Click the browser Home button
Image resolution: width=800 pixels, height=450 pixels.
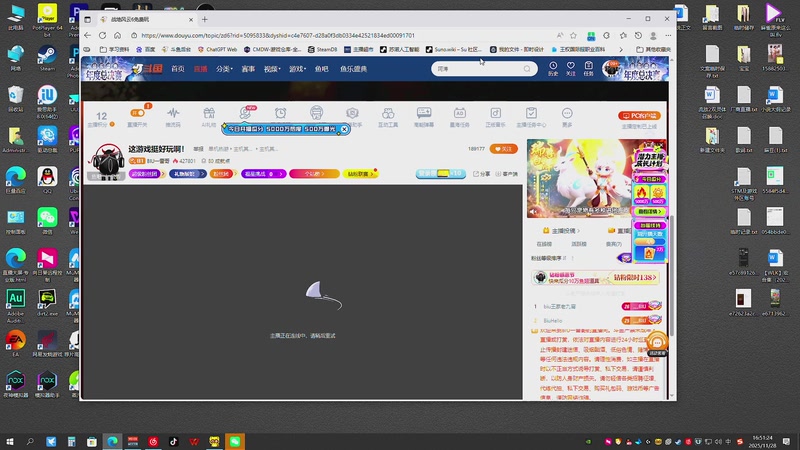click(x=117, y=35)
